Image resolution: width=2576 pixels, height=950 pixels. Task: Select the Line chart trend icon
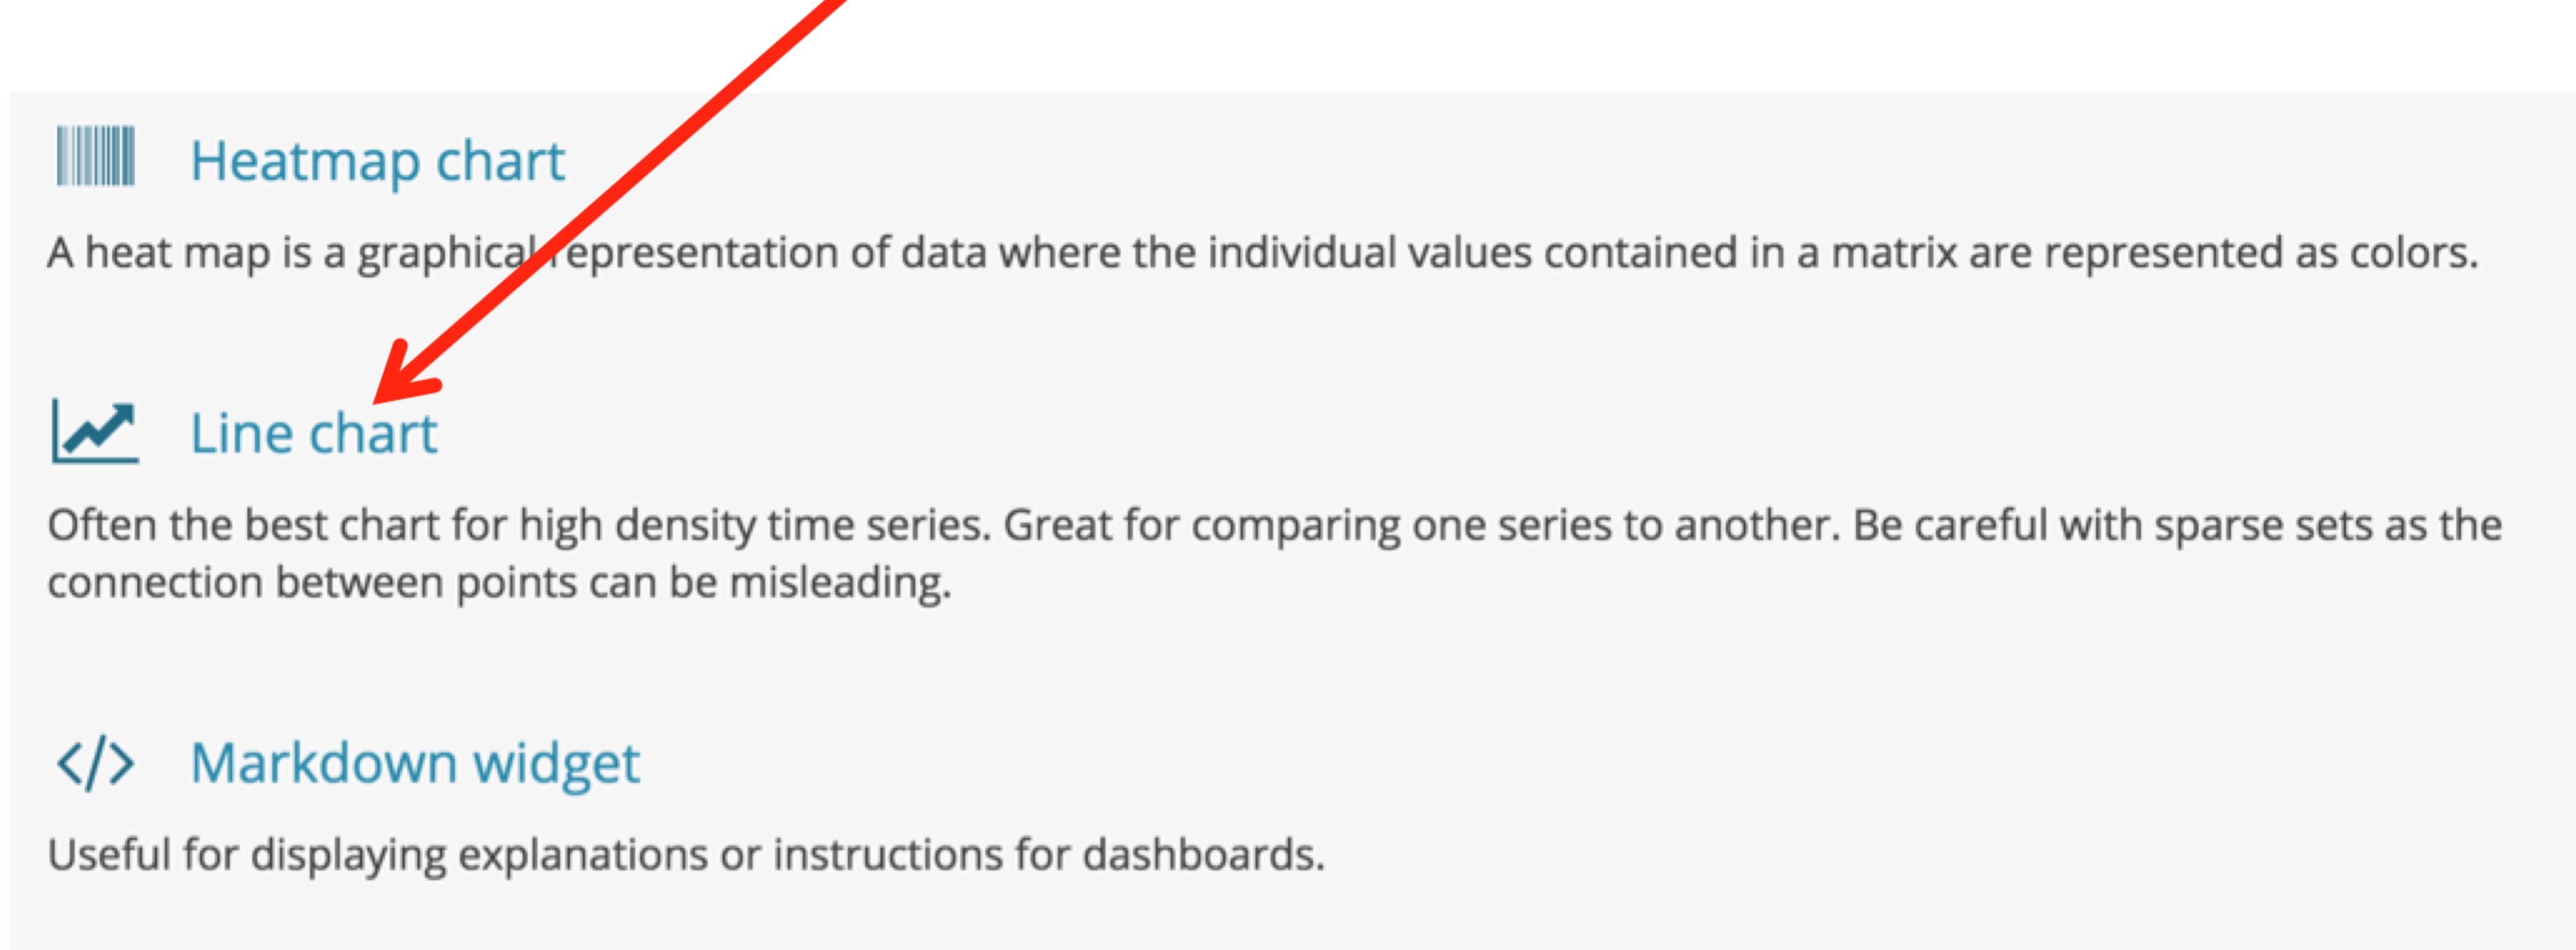pyautogui.click(x=95, y=432)
